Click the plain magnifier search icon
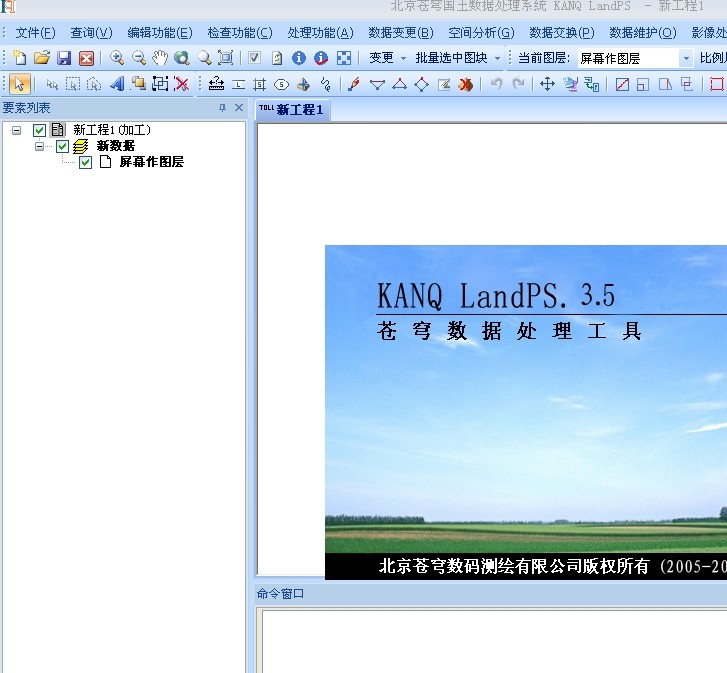727x673 pixels. tap(204, 58)
